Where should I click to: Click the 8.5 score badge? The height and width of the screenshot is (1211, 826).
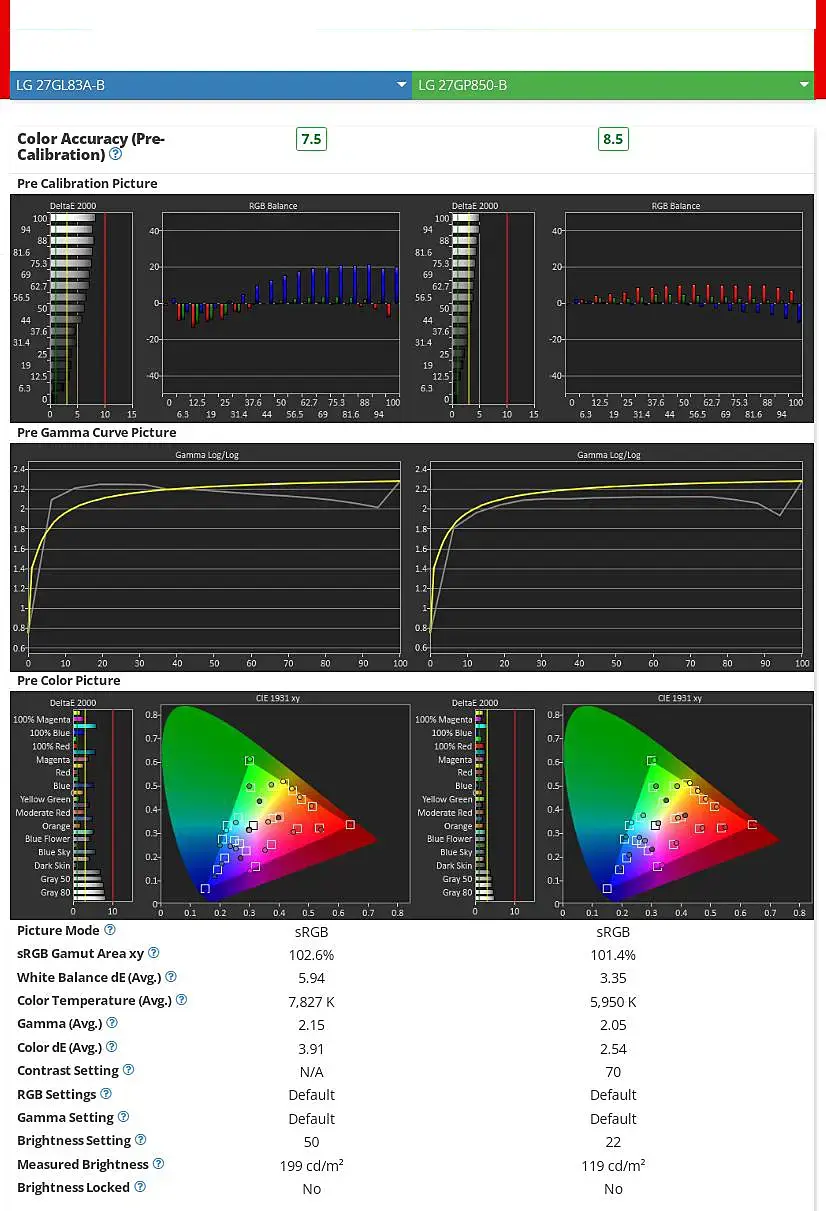[x=613, y=139]
